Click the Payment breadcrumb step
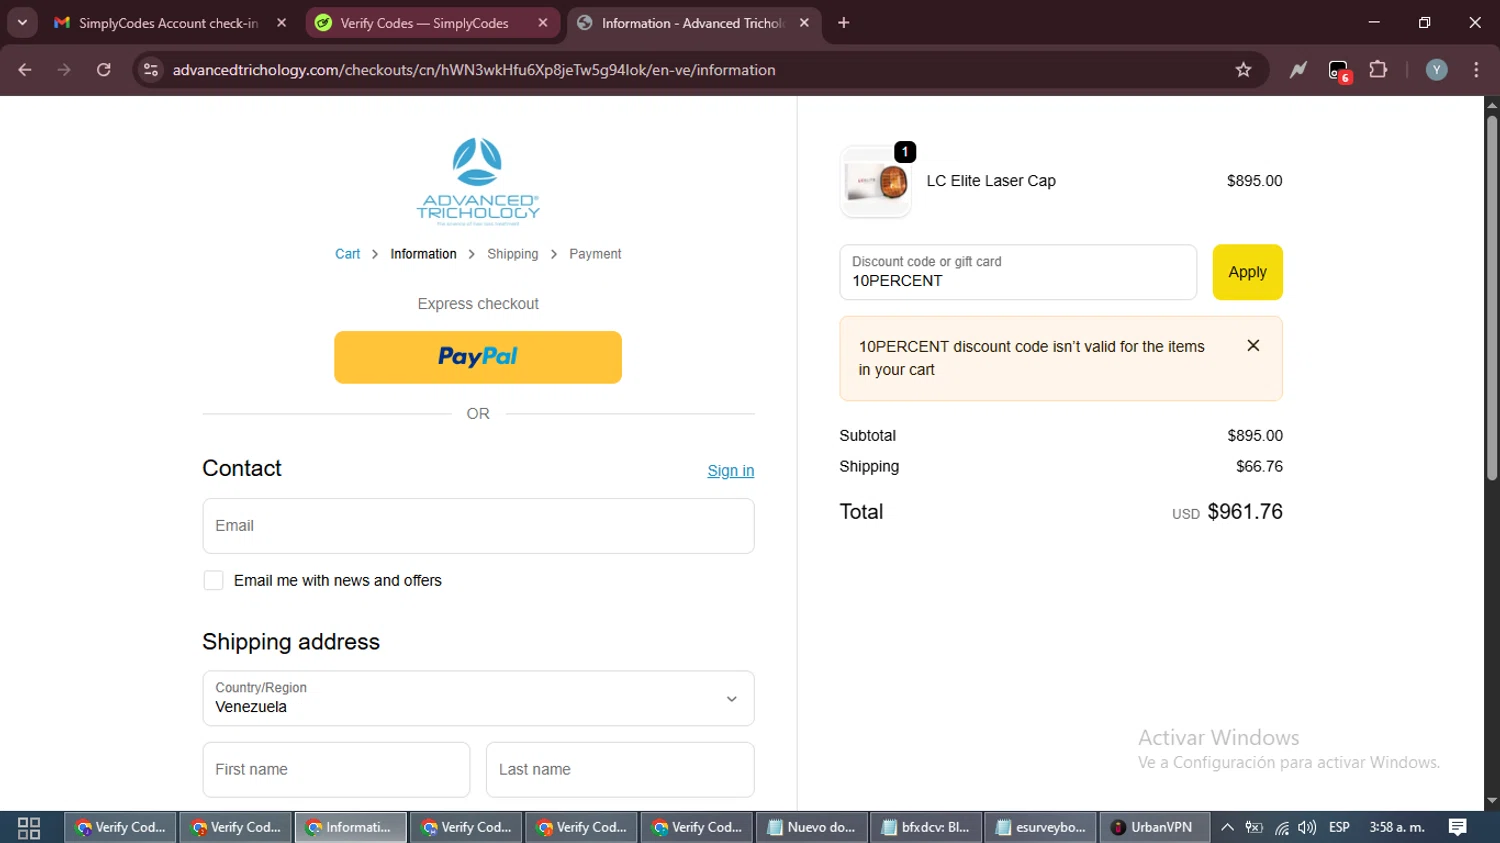Viewport: 1500px width, 843px height. pos(595,254)
